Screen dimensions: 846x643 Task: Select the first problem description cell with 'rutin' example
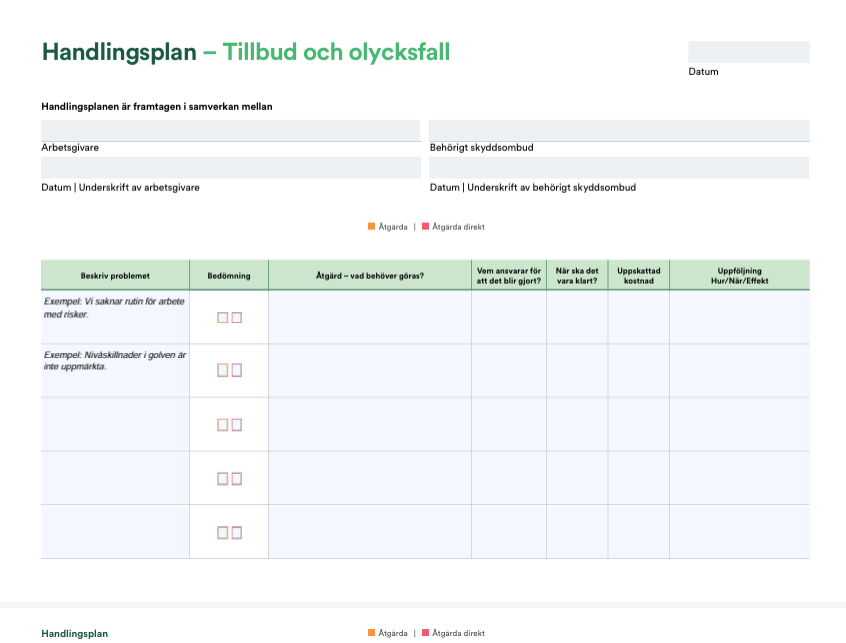pos(115,317)
